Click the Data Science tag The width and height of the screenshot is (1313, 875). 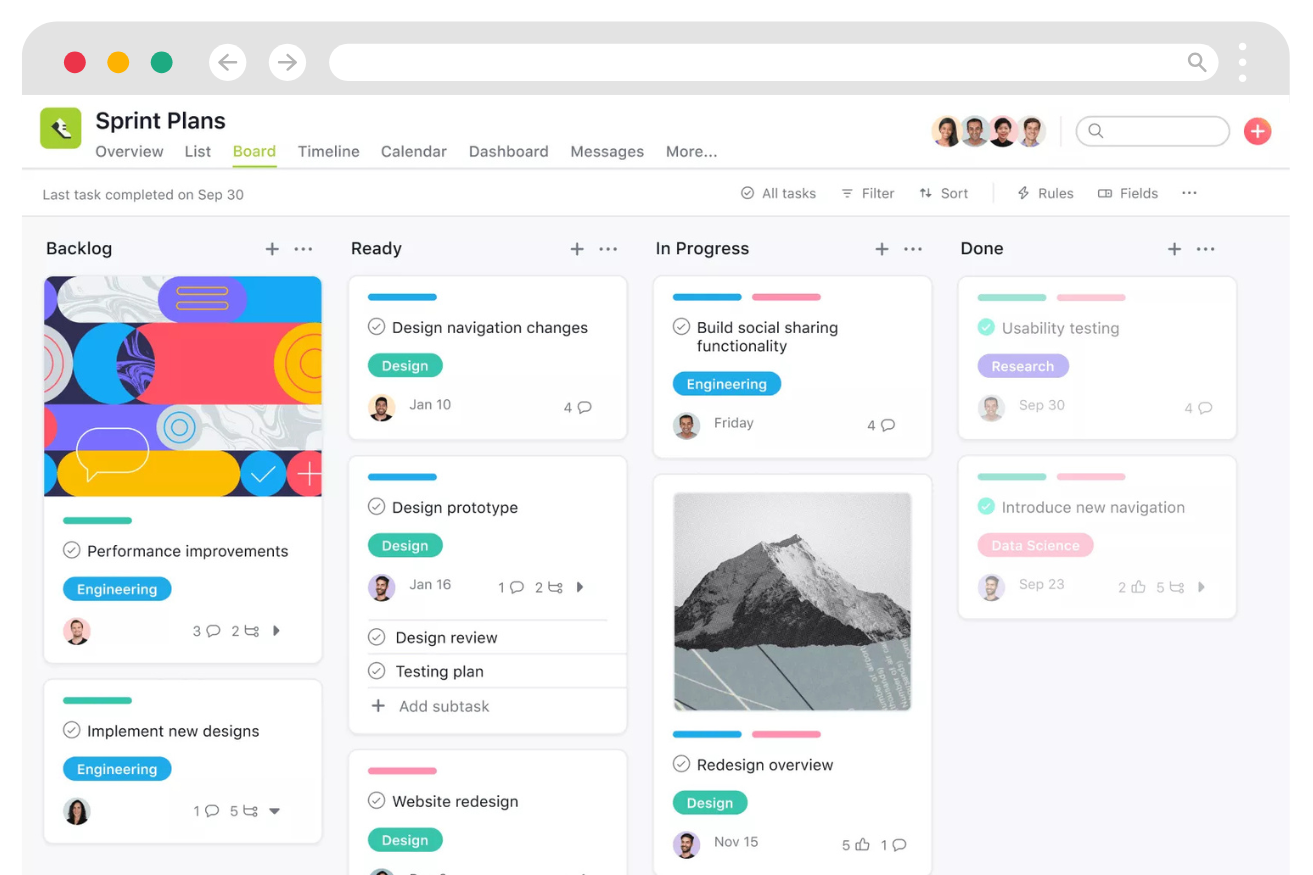(x=1035, y=545)
